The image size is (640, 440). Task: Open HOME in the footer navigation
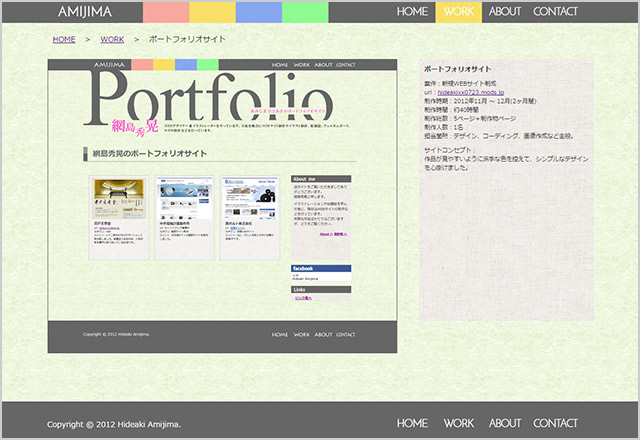click(x=412, y=423)
